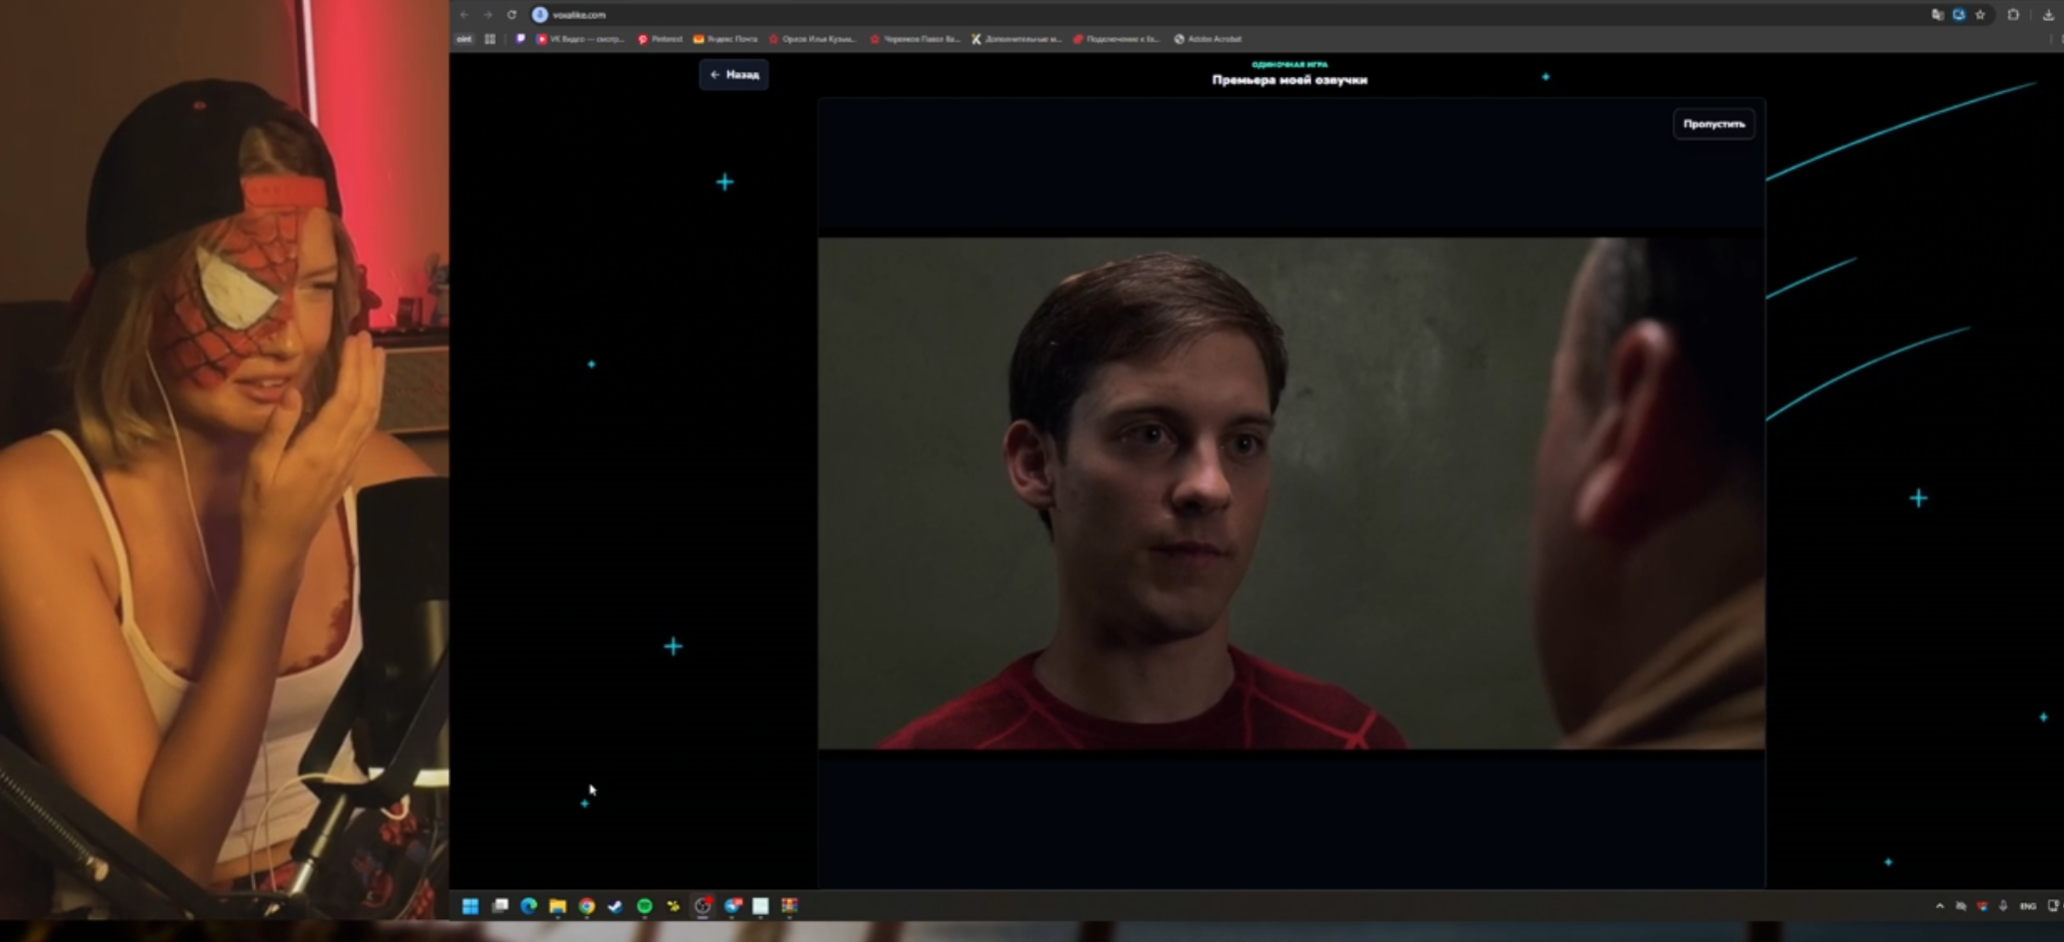Open the Adobe Acrobat bookmark
The height and width of the screenshot is (942, 2064).
click(1208, 39)
